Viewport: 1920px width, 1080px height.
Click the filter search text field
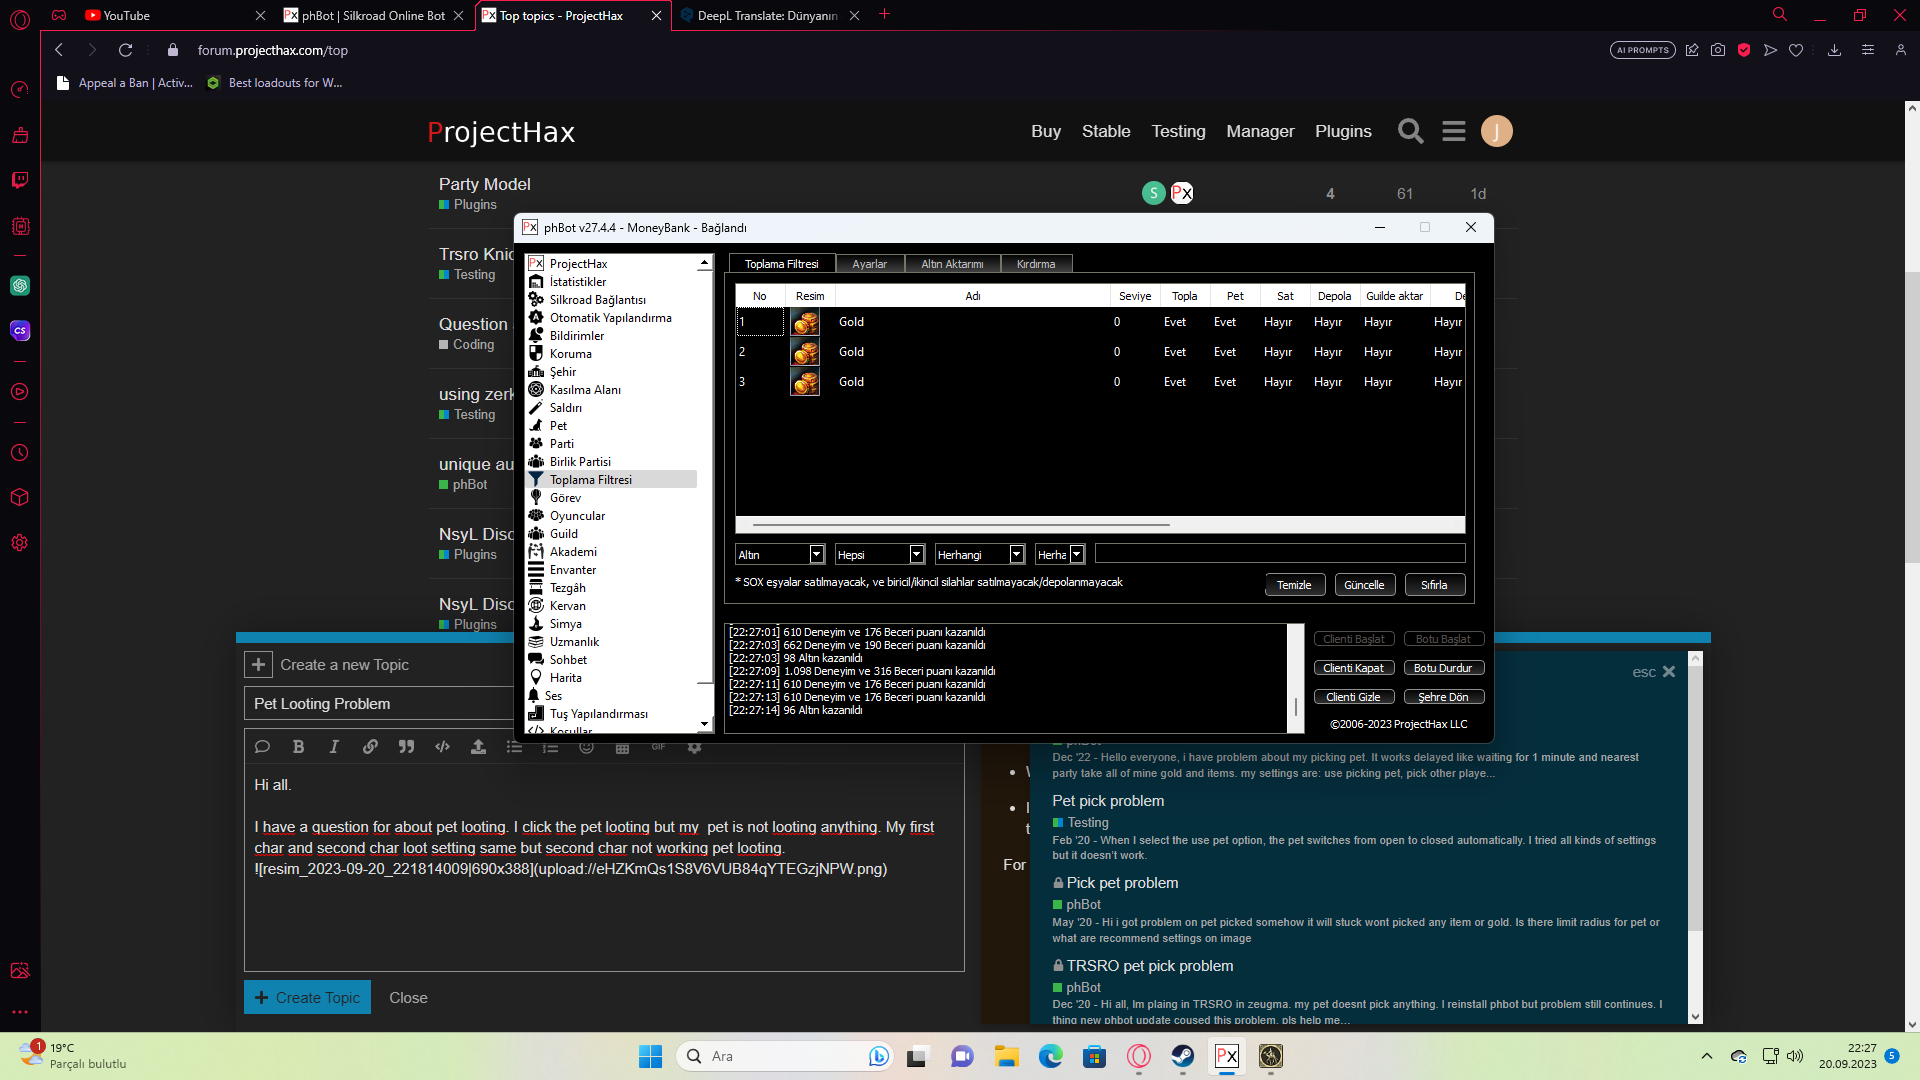[1279, 554]
